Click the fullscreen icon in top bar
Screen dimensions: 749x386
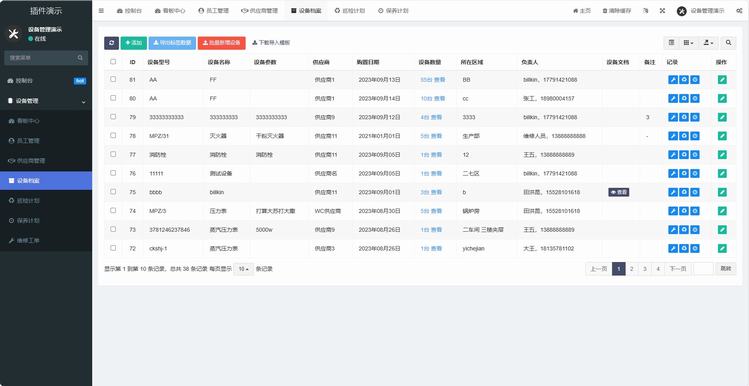[x=662, y=11]
